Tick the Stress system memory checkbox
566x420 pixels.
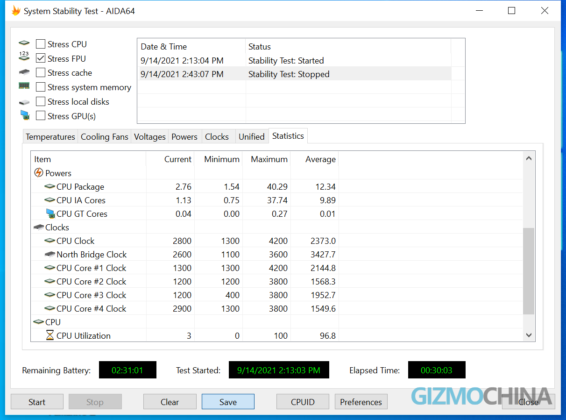(41, 87)
